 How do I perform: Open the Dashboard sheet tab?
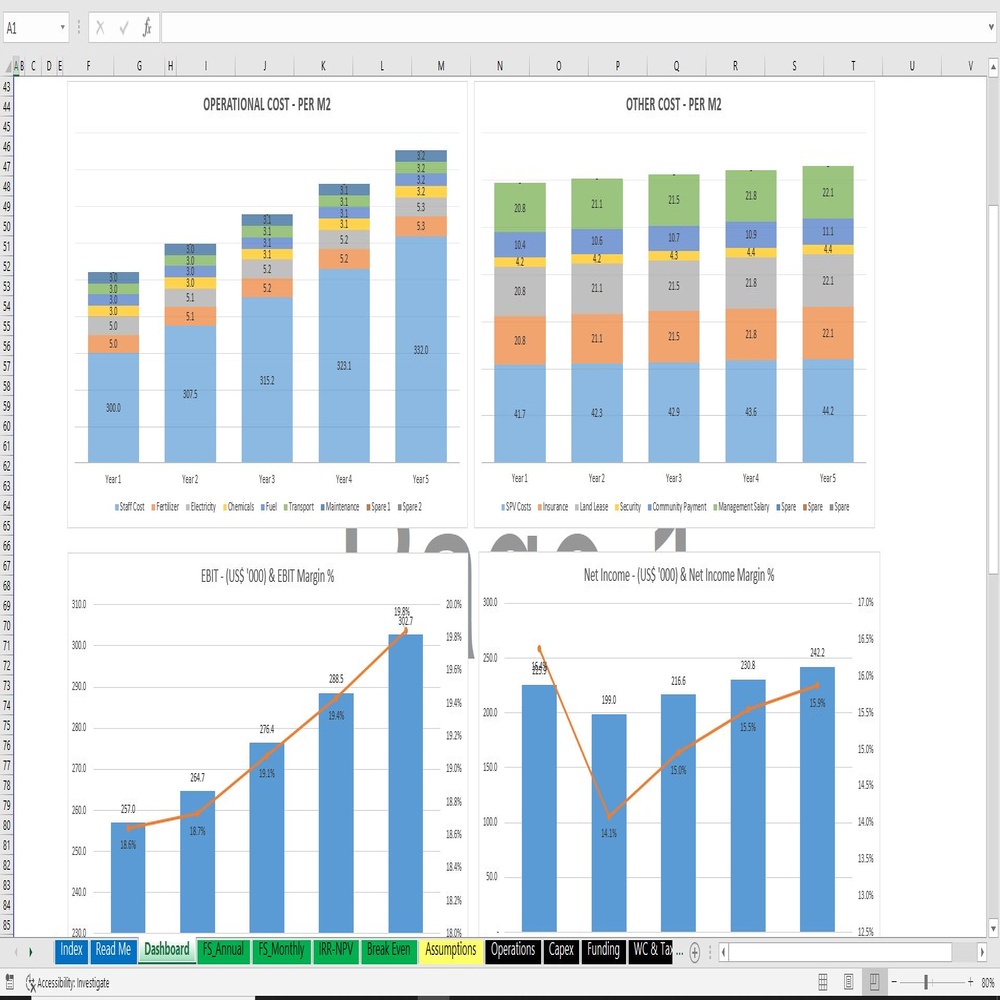[x=166, y=950]
